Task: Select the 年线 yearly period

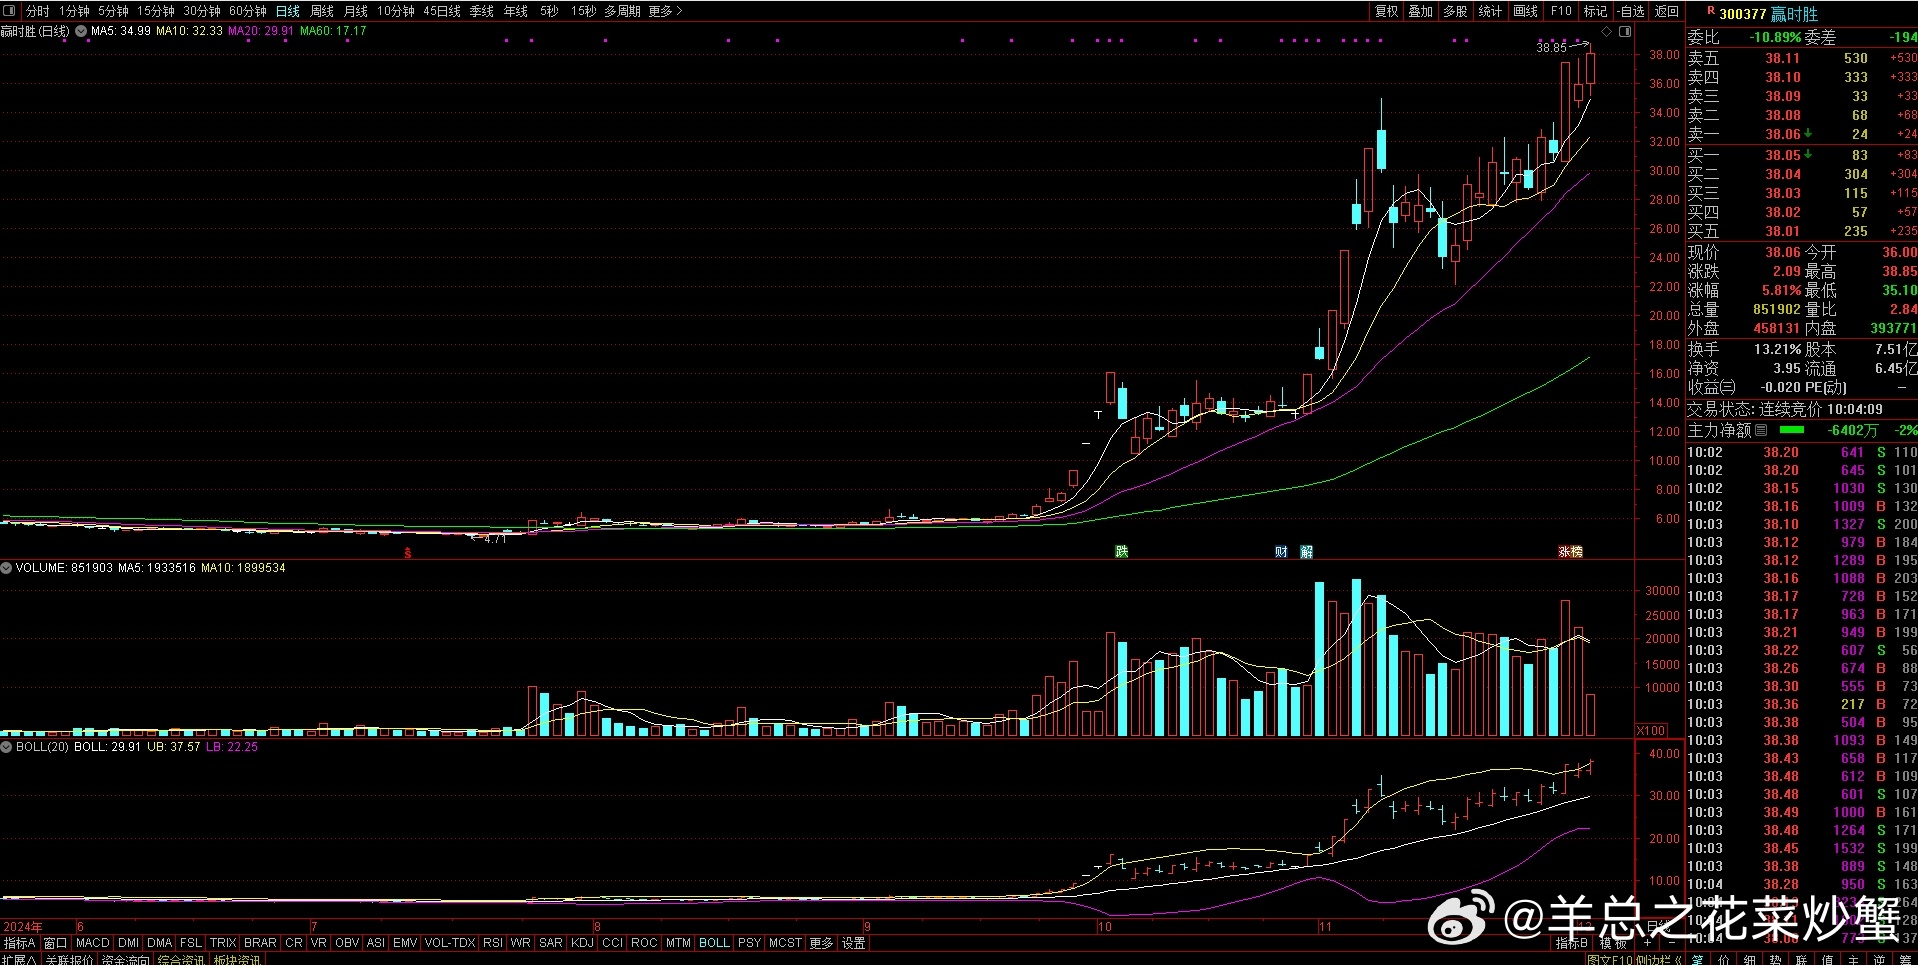Action: tap(515, 11)
